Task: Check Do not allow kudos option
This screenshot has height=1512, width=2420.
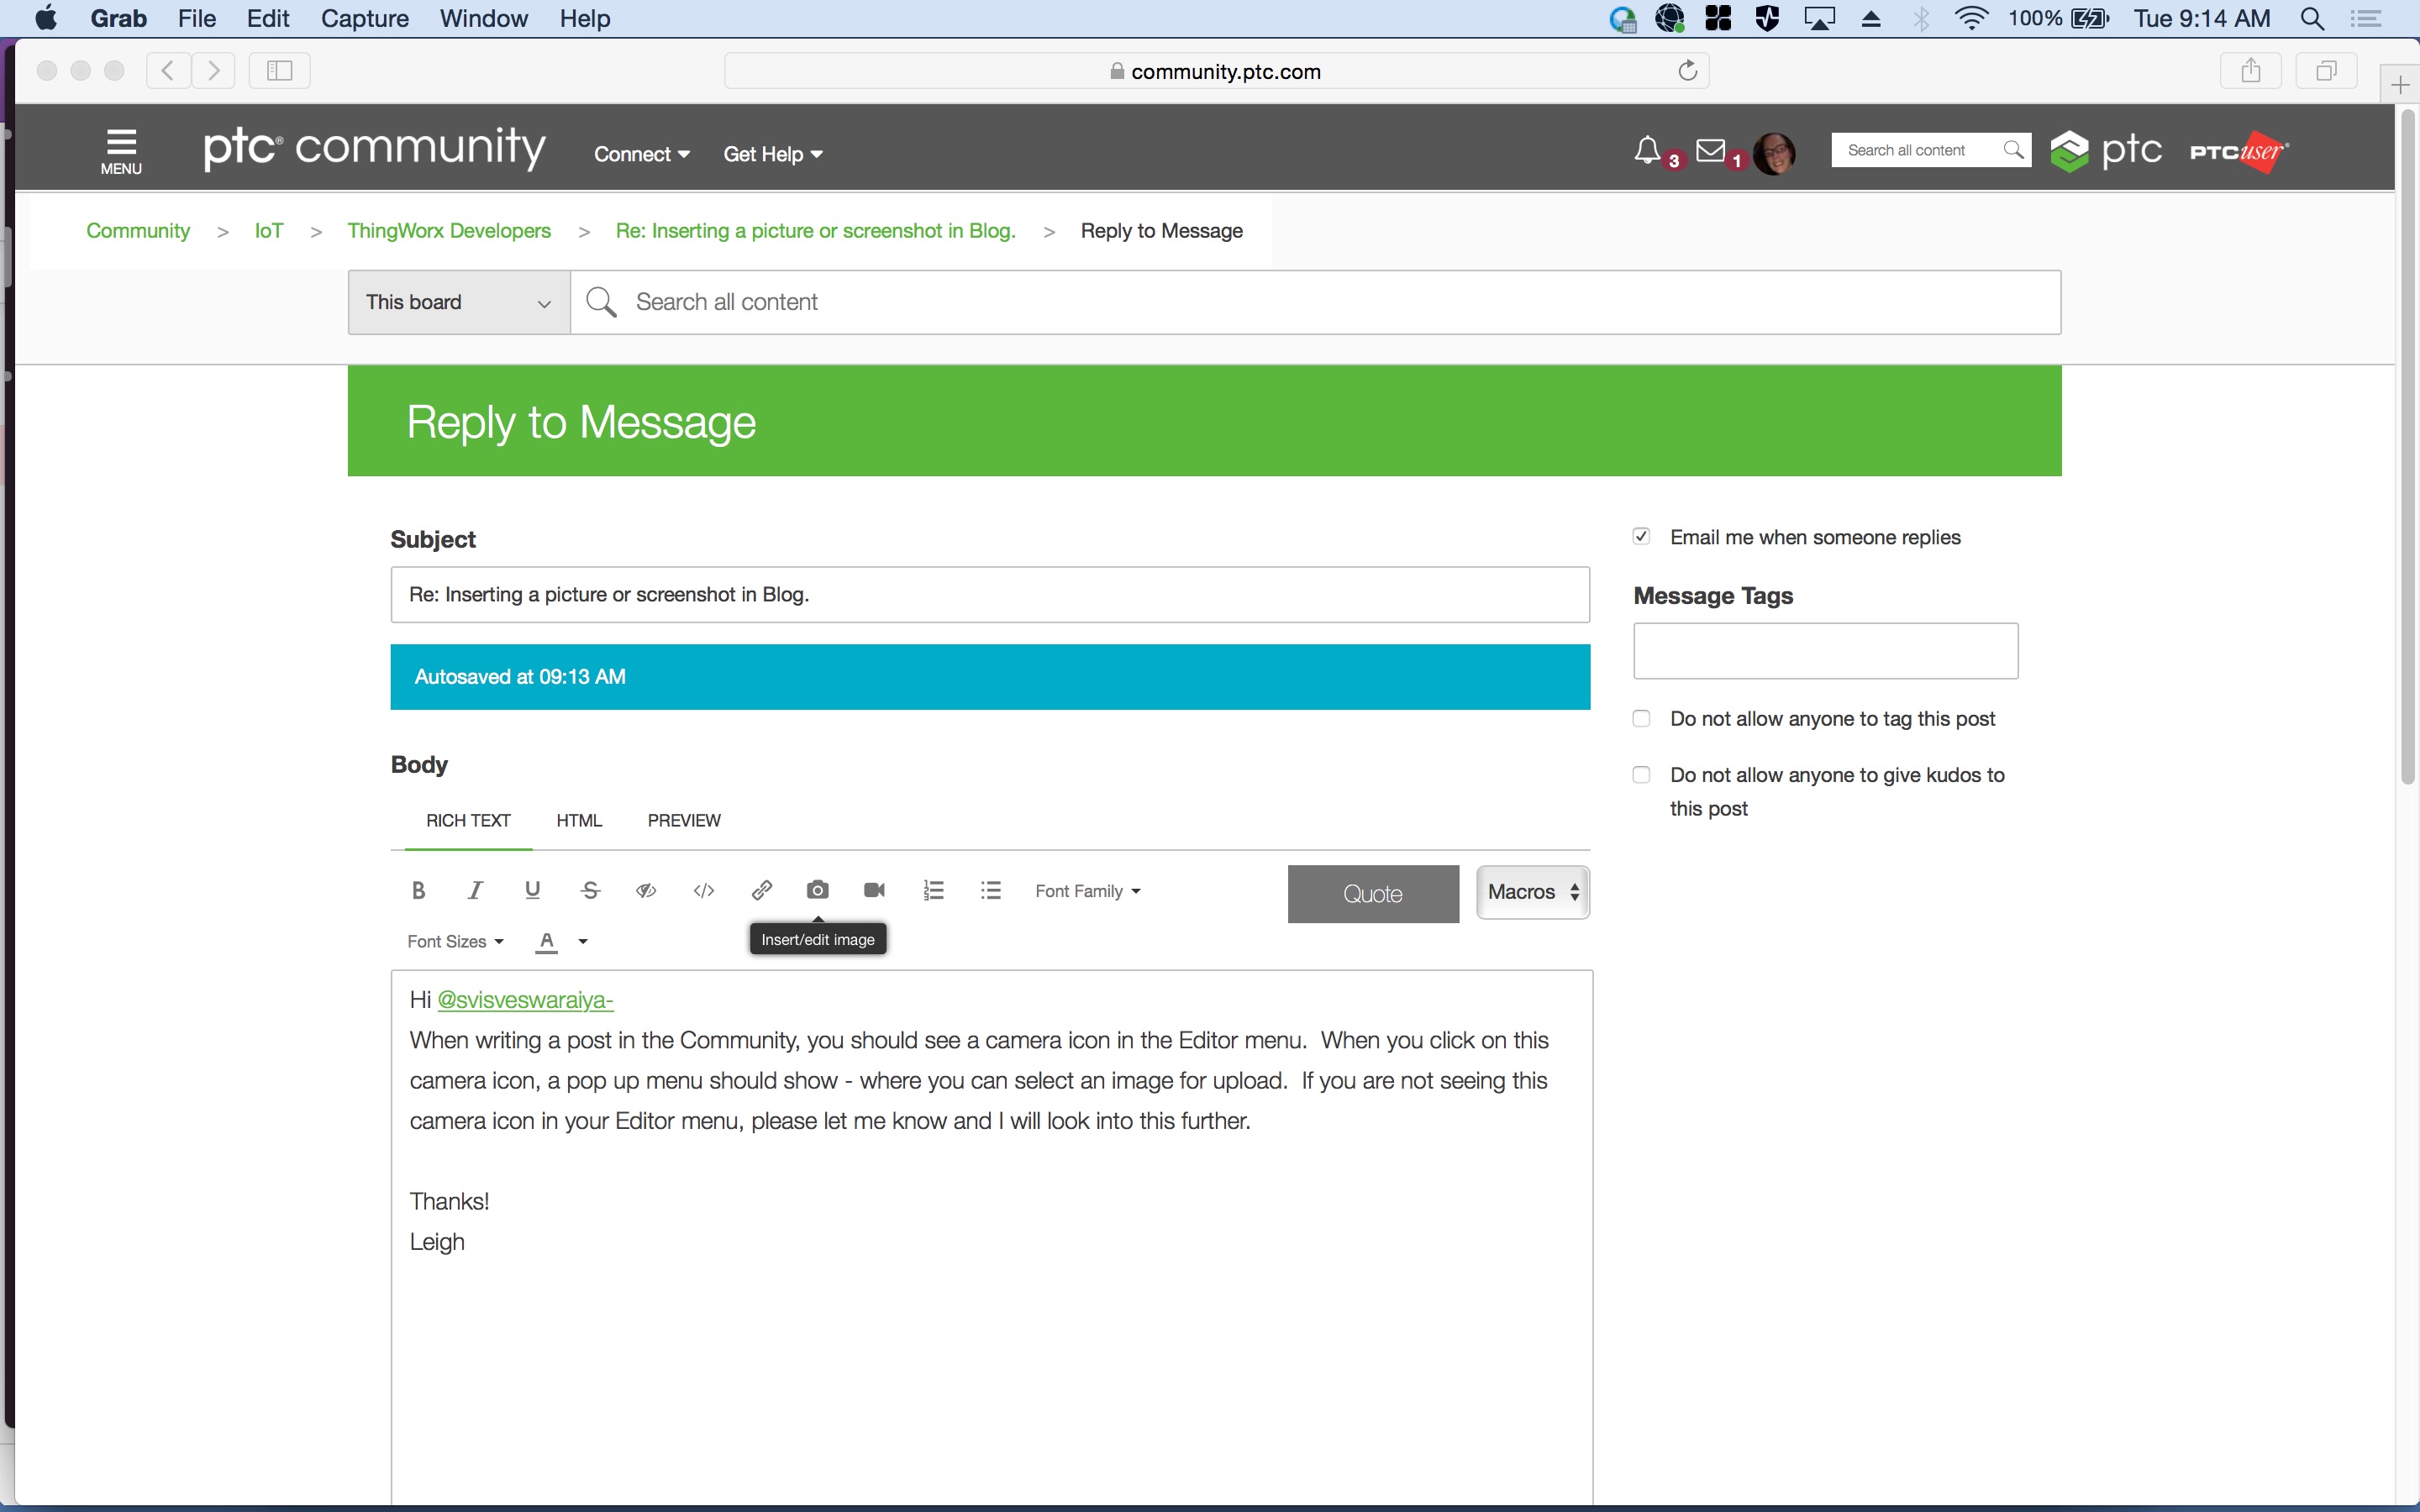Action: [x=1641, y=775]
